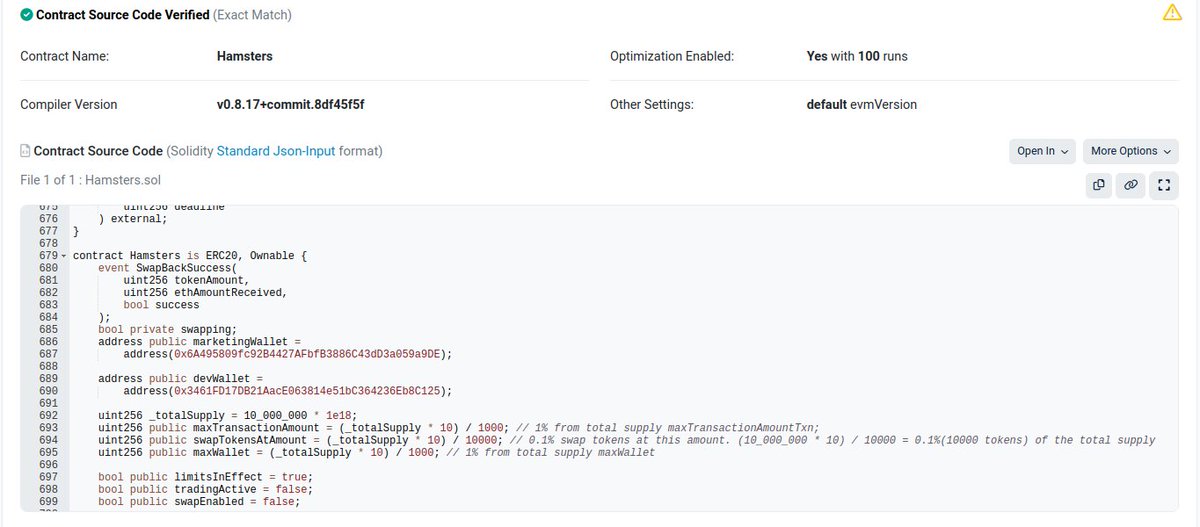This screenshot has height=527, width=1200.
Task: Click 'address public marketingWallet =' line
Action: pyautogui.click(x=199, y=342)
